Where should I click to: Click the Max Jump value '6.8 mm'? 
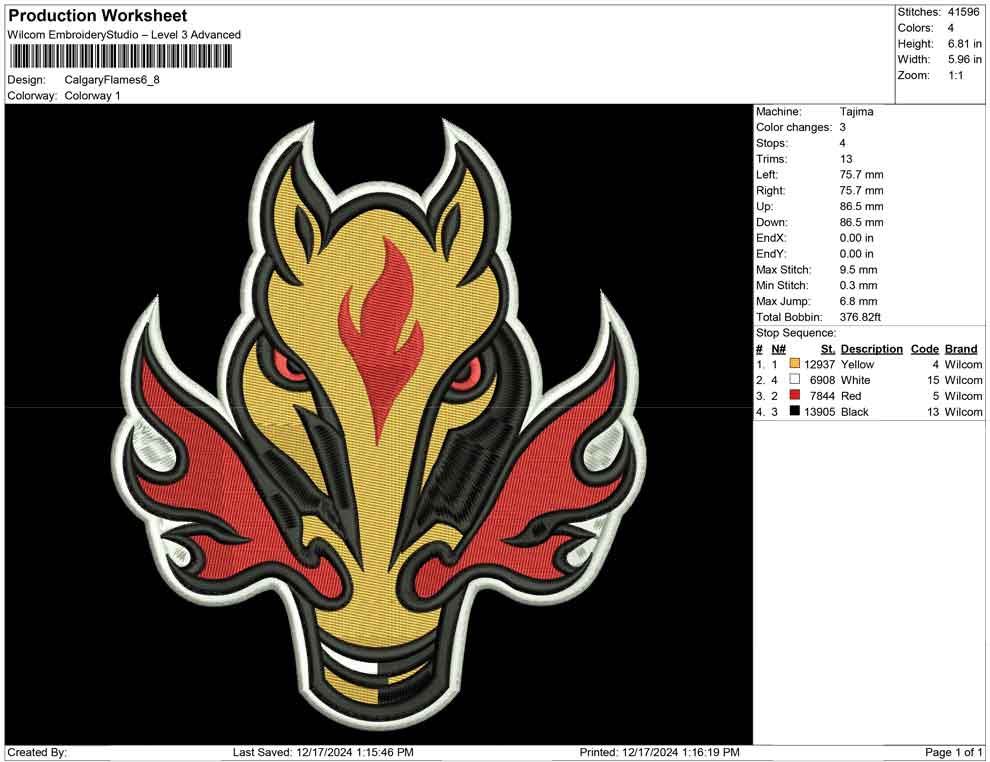(x=858, y=301)
